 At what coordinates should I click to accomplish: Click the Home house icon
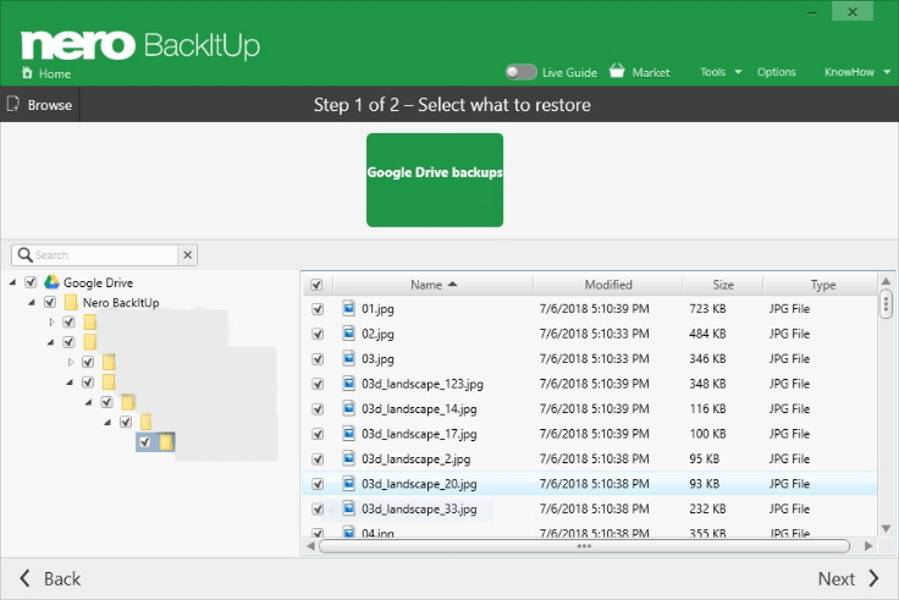click(x=27, y=73)
